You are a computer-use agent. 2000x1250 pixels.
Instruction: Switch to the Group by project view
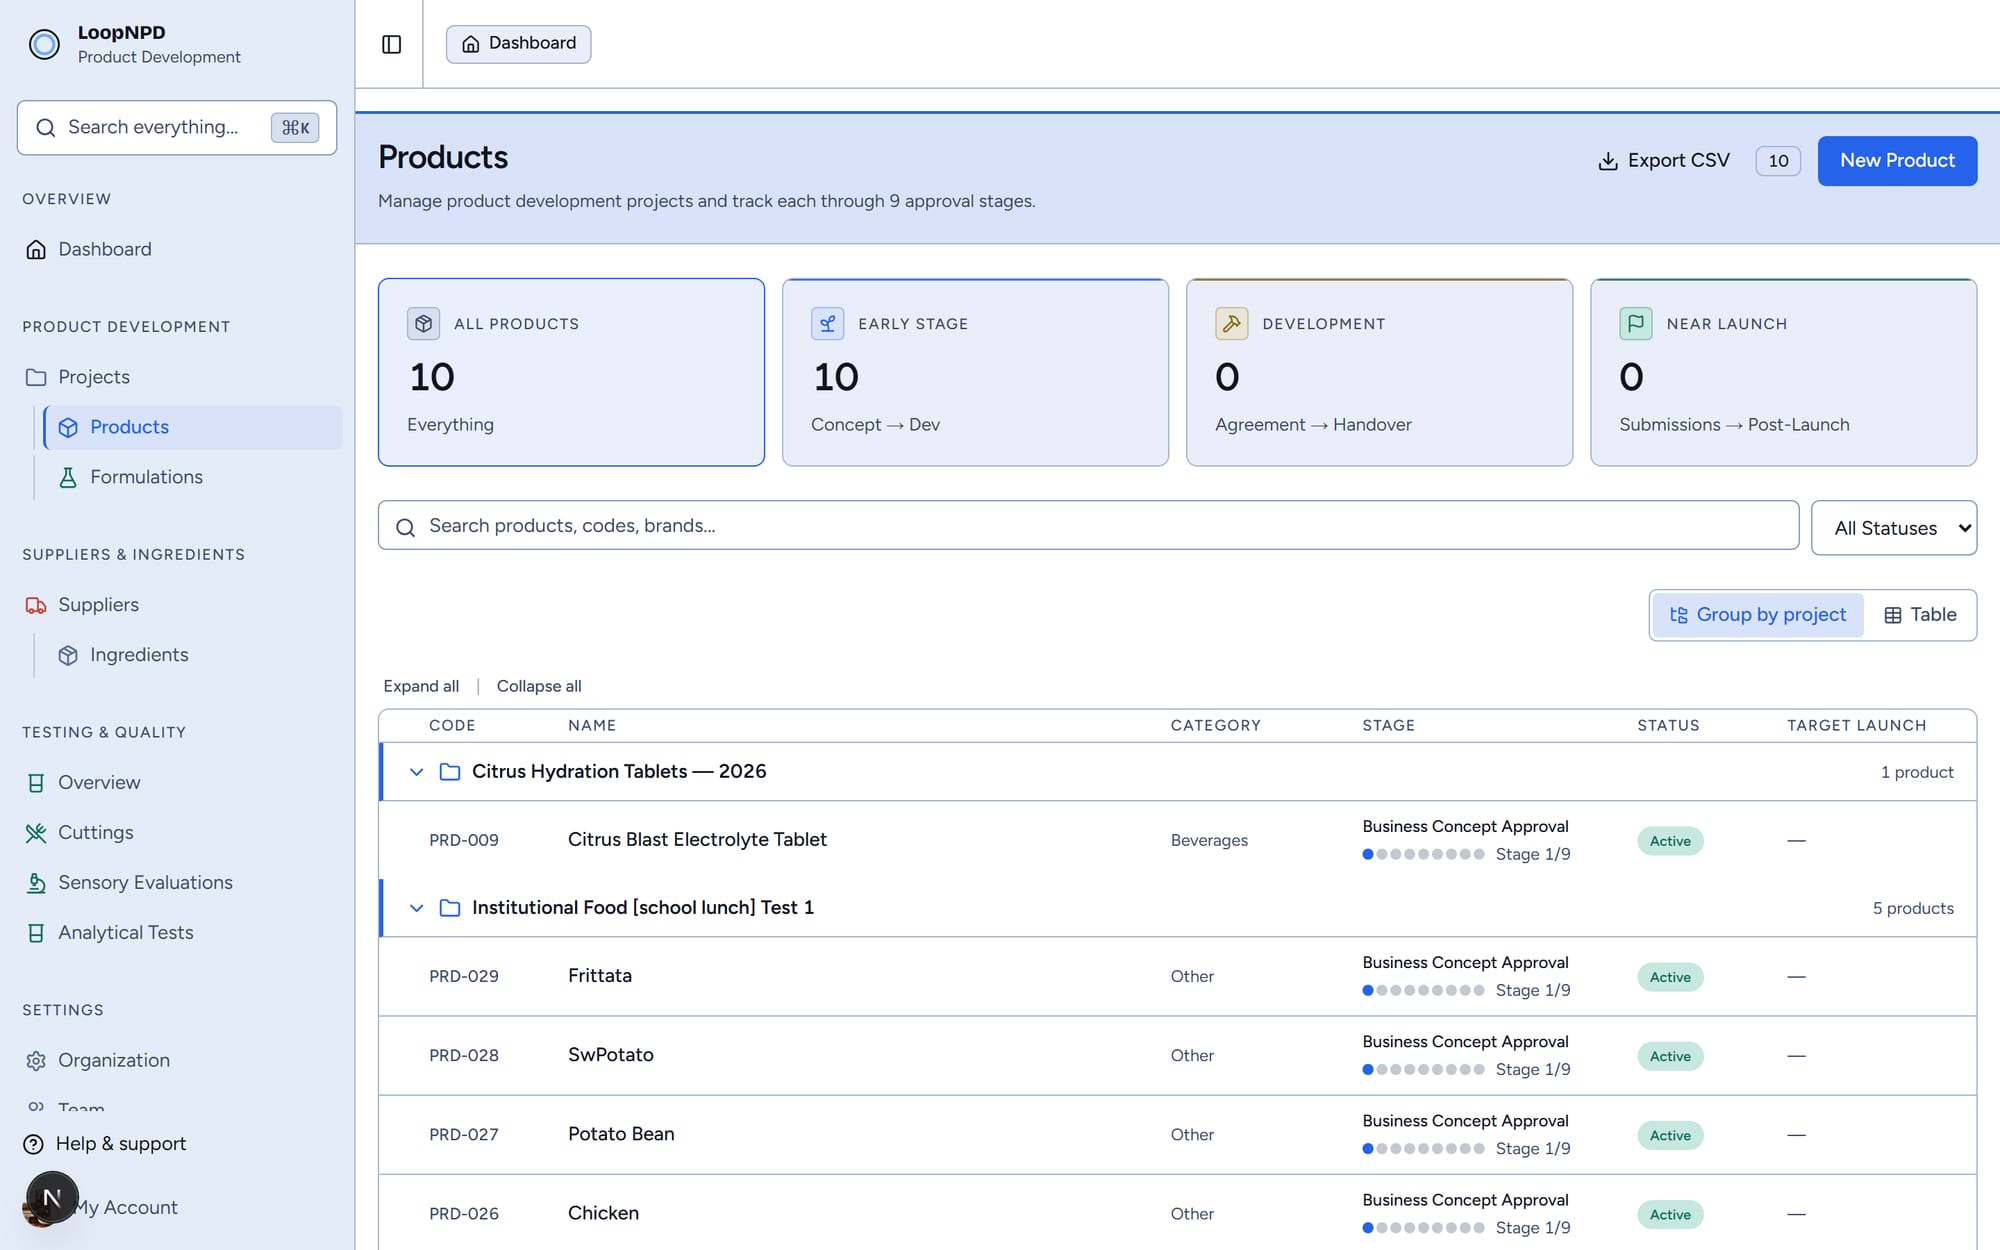point(1758,615)
